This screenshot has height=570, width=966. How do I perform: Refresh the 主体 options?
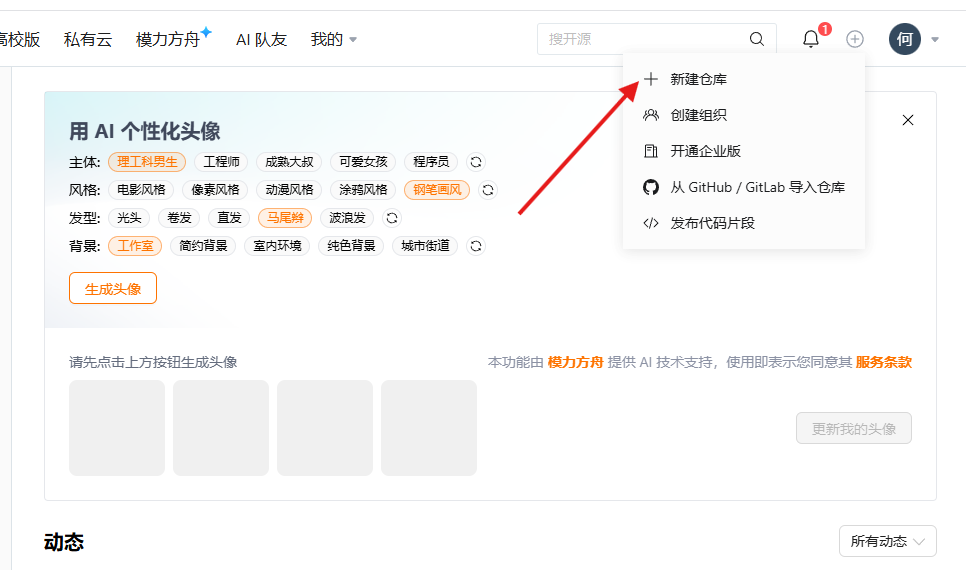coord(476,162)
